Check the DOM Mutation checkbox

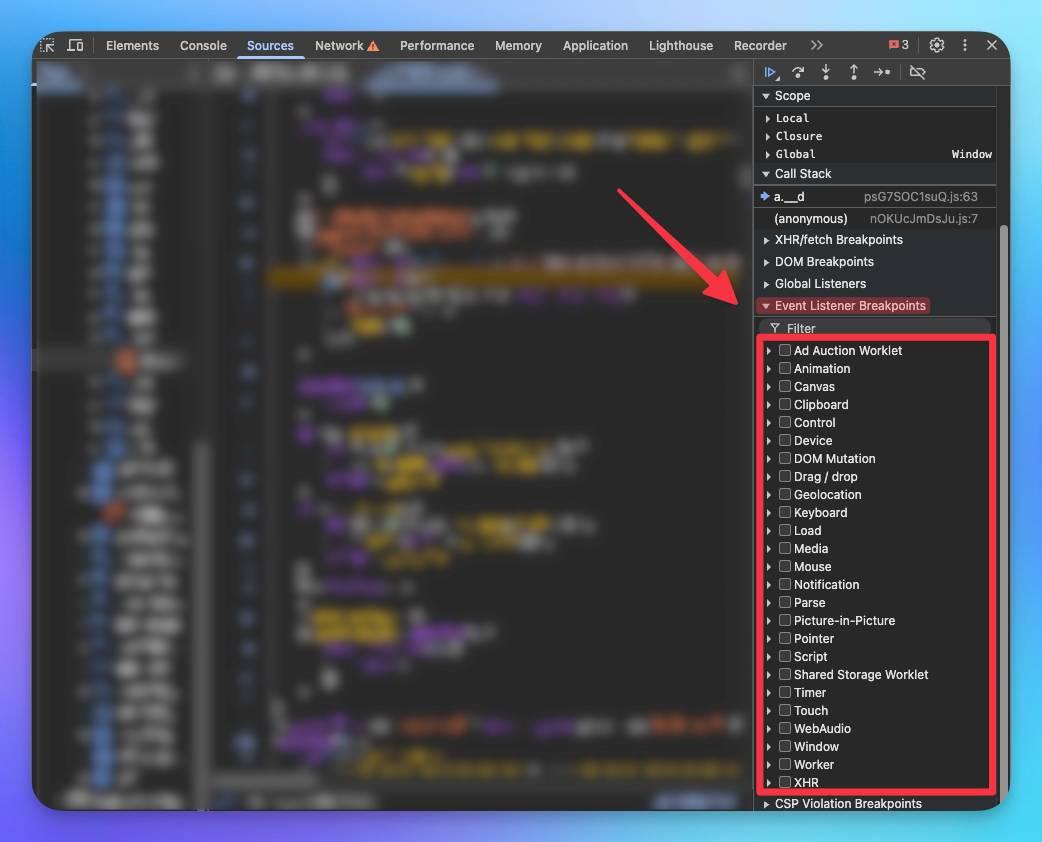click(785, 459)
